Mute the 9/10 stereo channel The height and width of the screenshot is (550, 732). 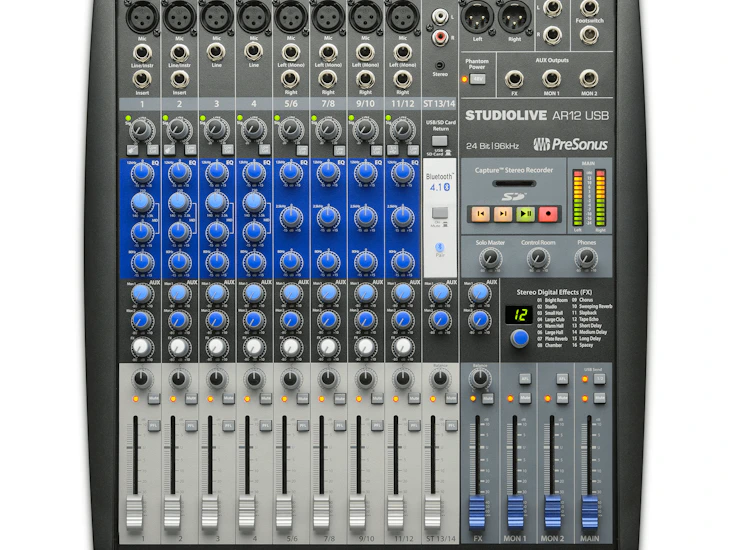[x=377, y=399]
